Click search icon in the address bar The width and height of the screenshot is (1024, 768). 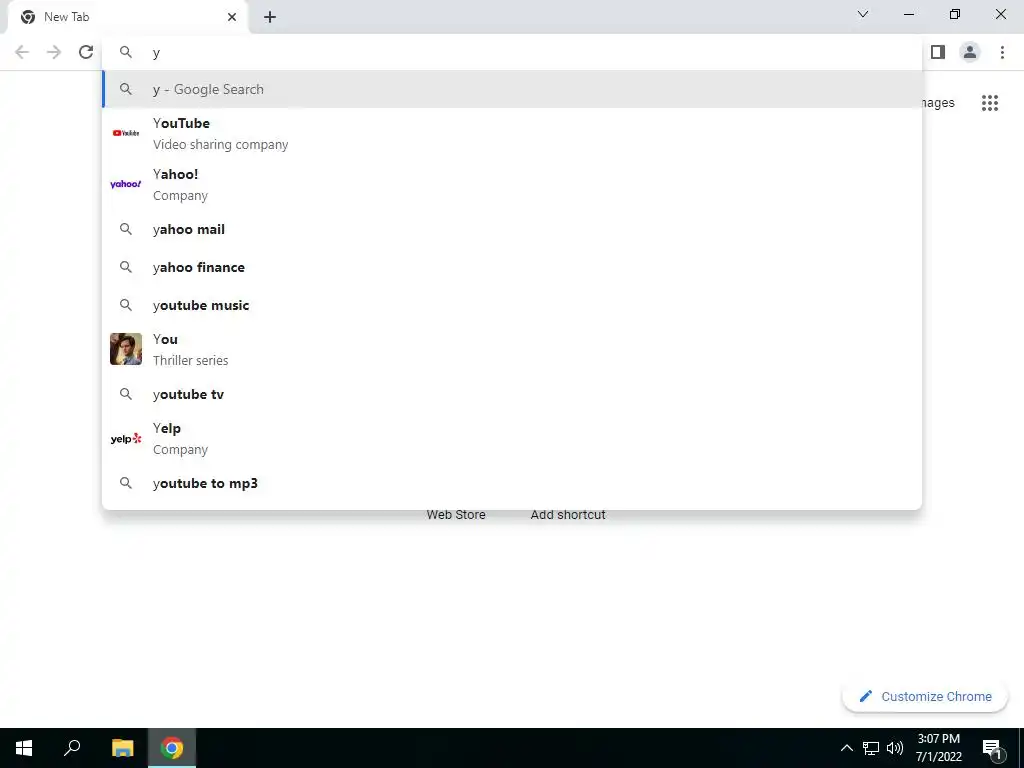pos(126,52)
